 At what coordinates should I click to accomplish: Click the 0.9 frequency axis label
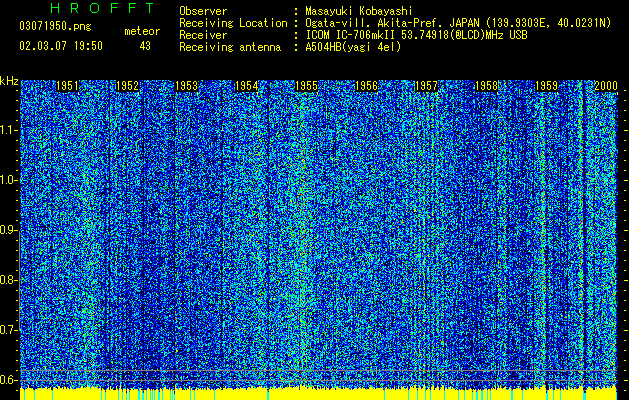pos(9,230)
